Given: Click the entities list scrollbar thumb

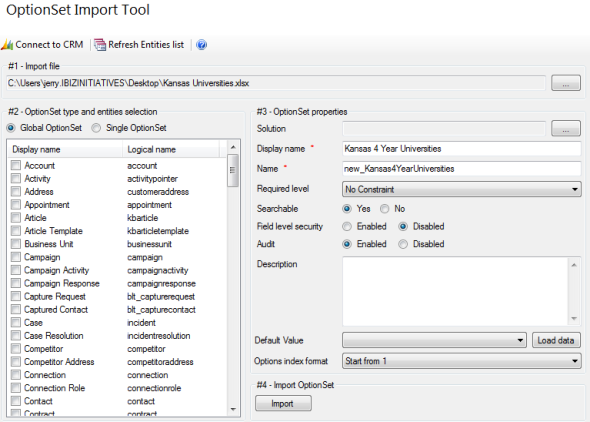Looking at the screenshot, I should [x=233, y=170].
